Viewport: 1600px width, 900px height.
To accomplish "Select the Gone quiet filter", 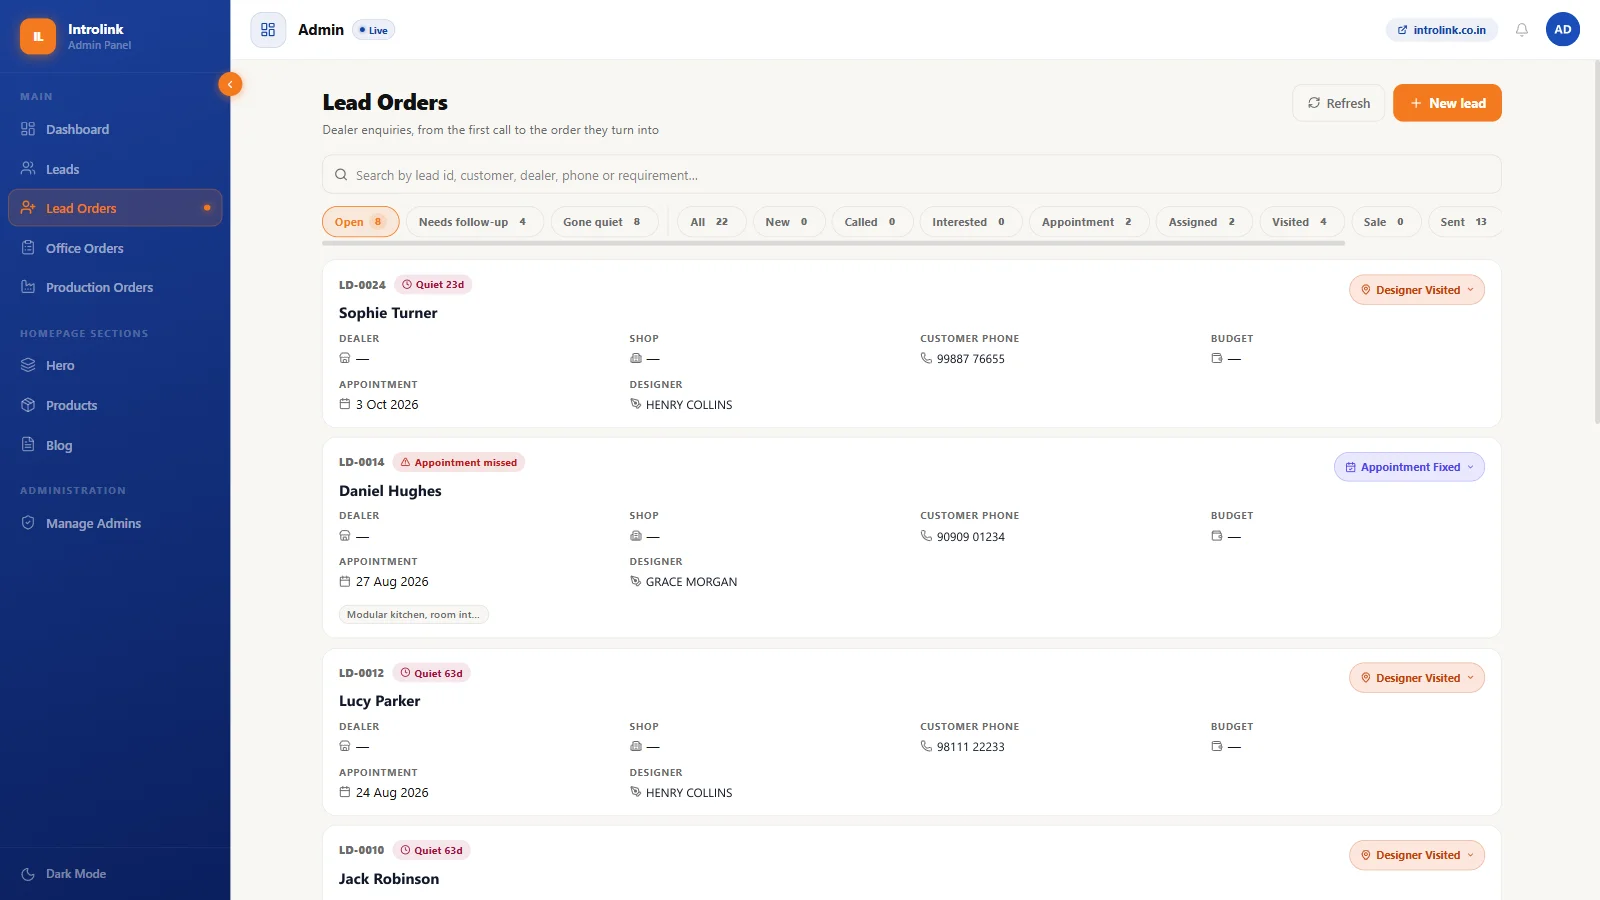I will [x=604, y=222].
